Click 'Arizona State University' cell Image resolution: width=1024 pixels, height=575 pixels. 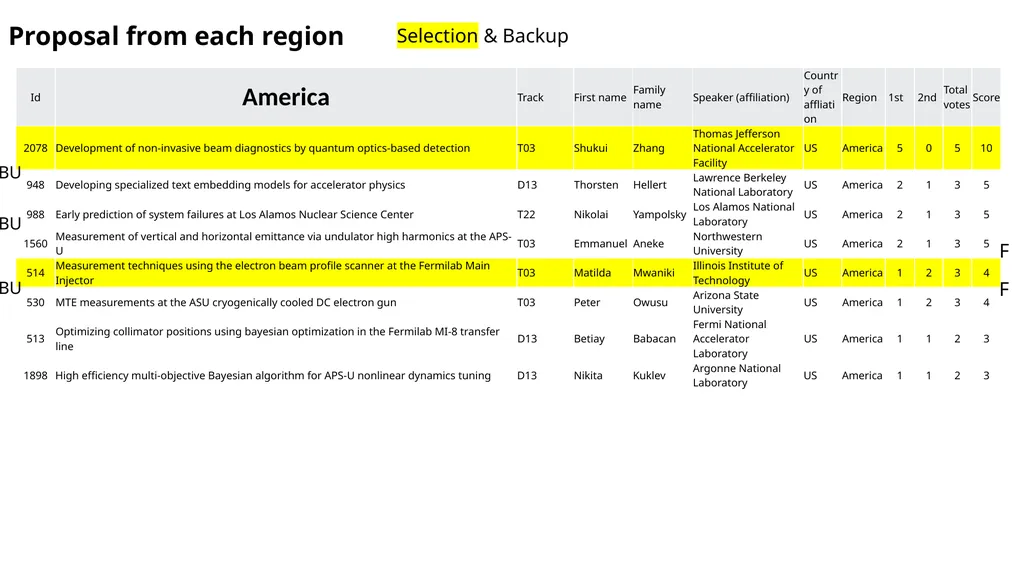click(x=726, y=303)
